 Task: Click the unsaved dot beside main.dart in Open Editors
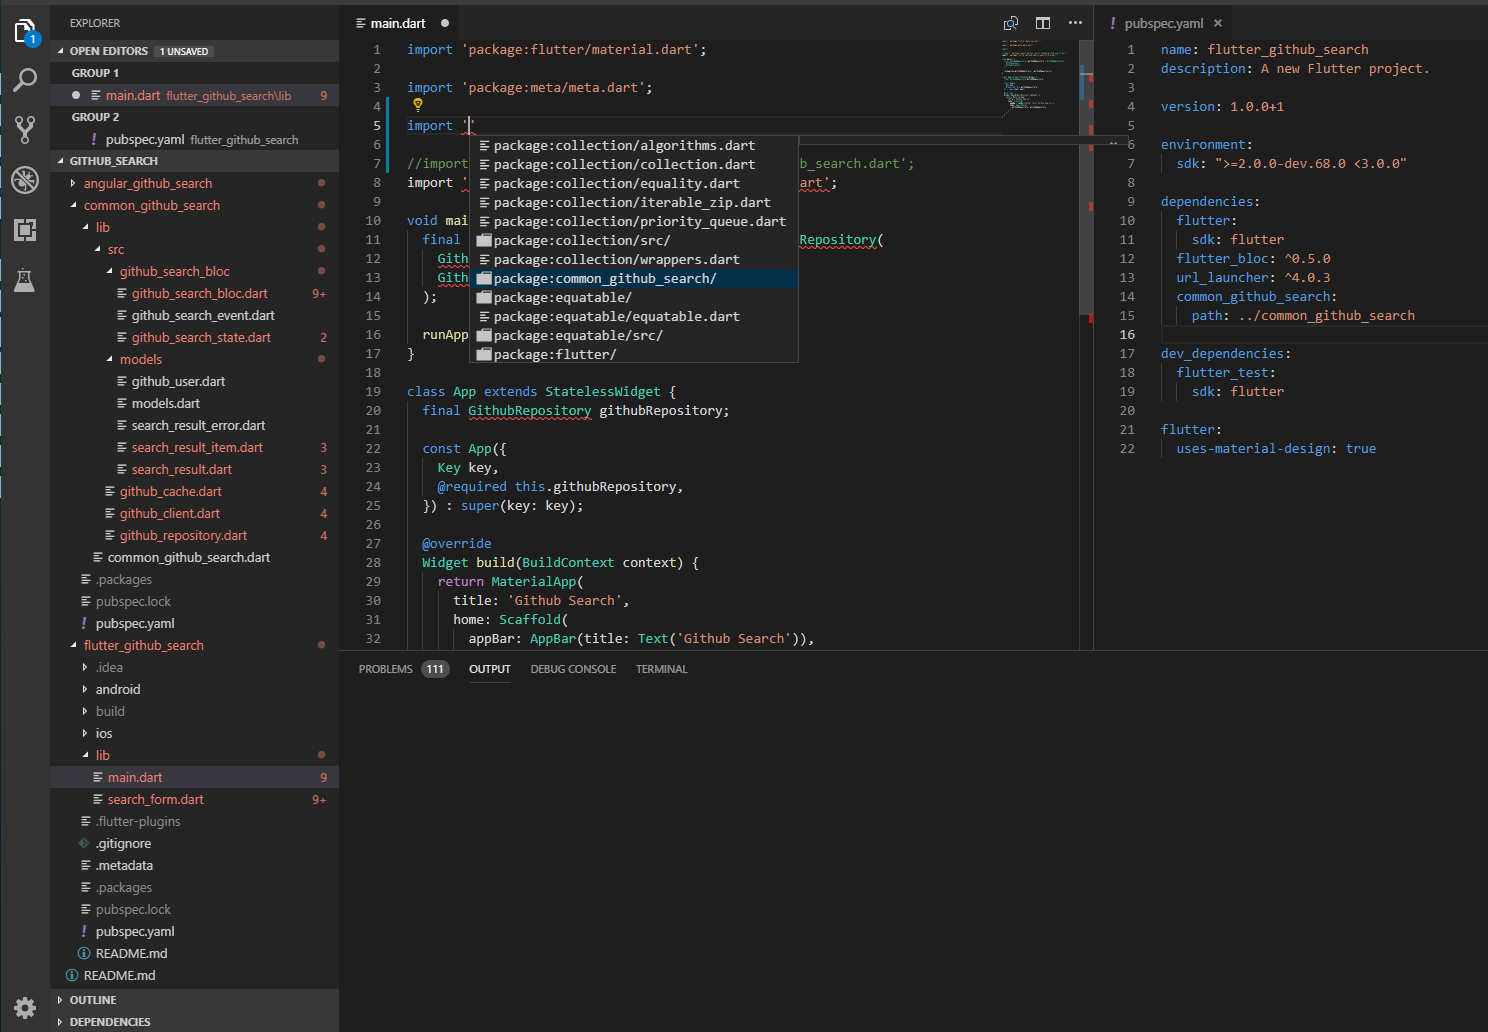tap(76, 95)
